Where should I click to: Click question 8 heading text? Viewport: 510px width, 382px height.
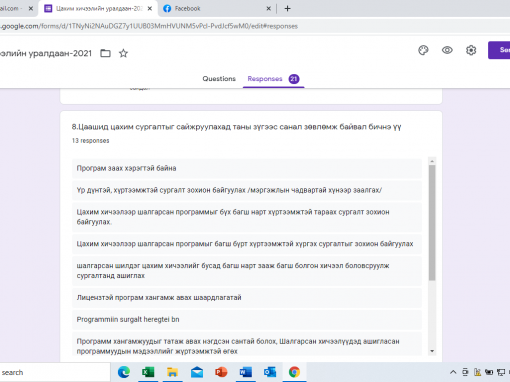236,127
